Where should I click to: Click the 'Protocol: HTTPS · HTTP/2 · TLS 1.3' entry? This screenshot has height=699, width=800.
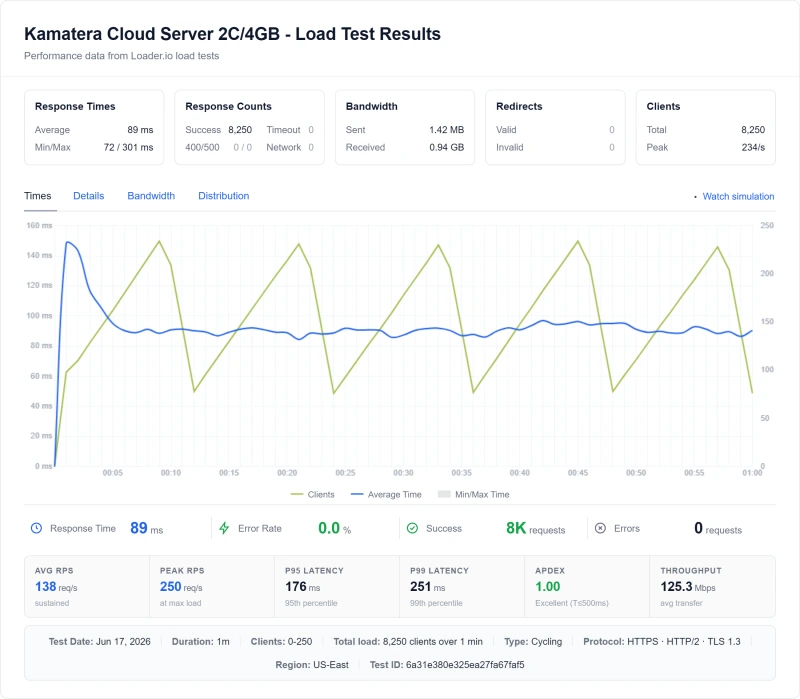click(662, 641)
